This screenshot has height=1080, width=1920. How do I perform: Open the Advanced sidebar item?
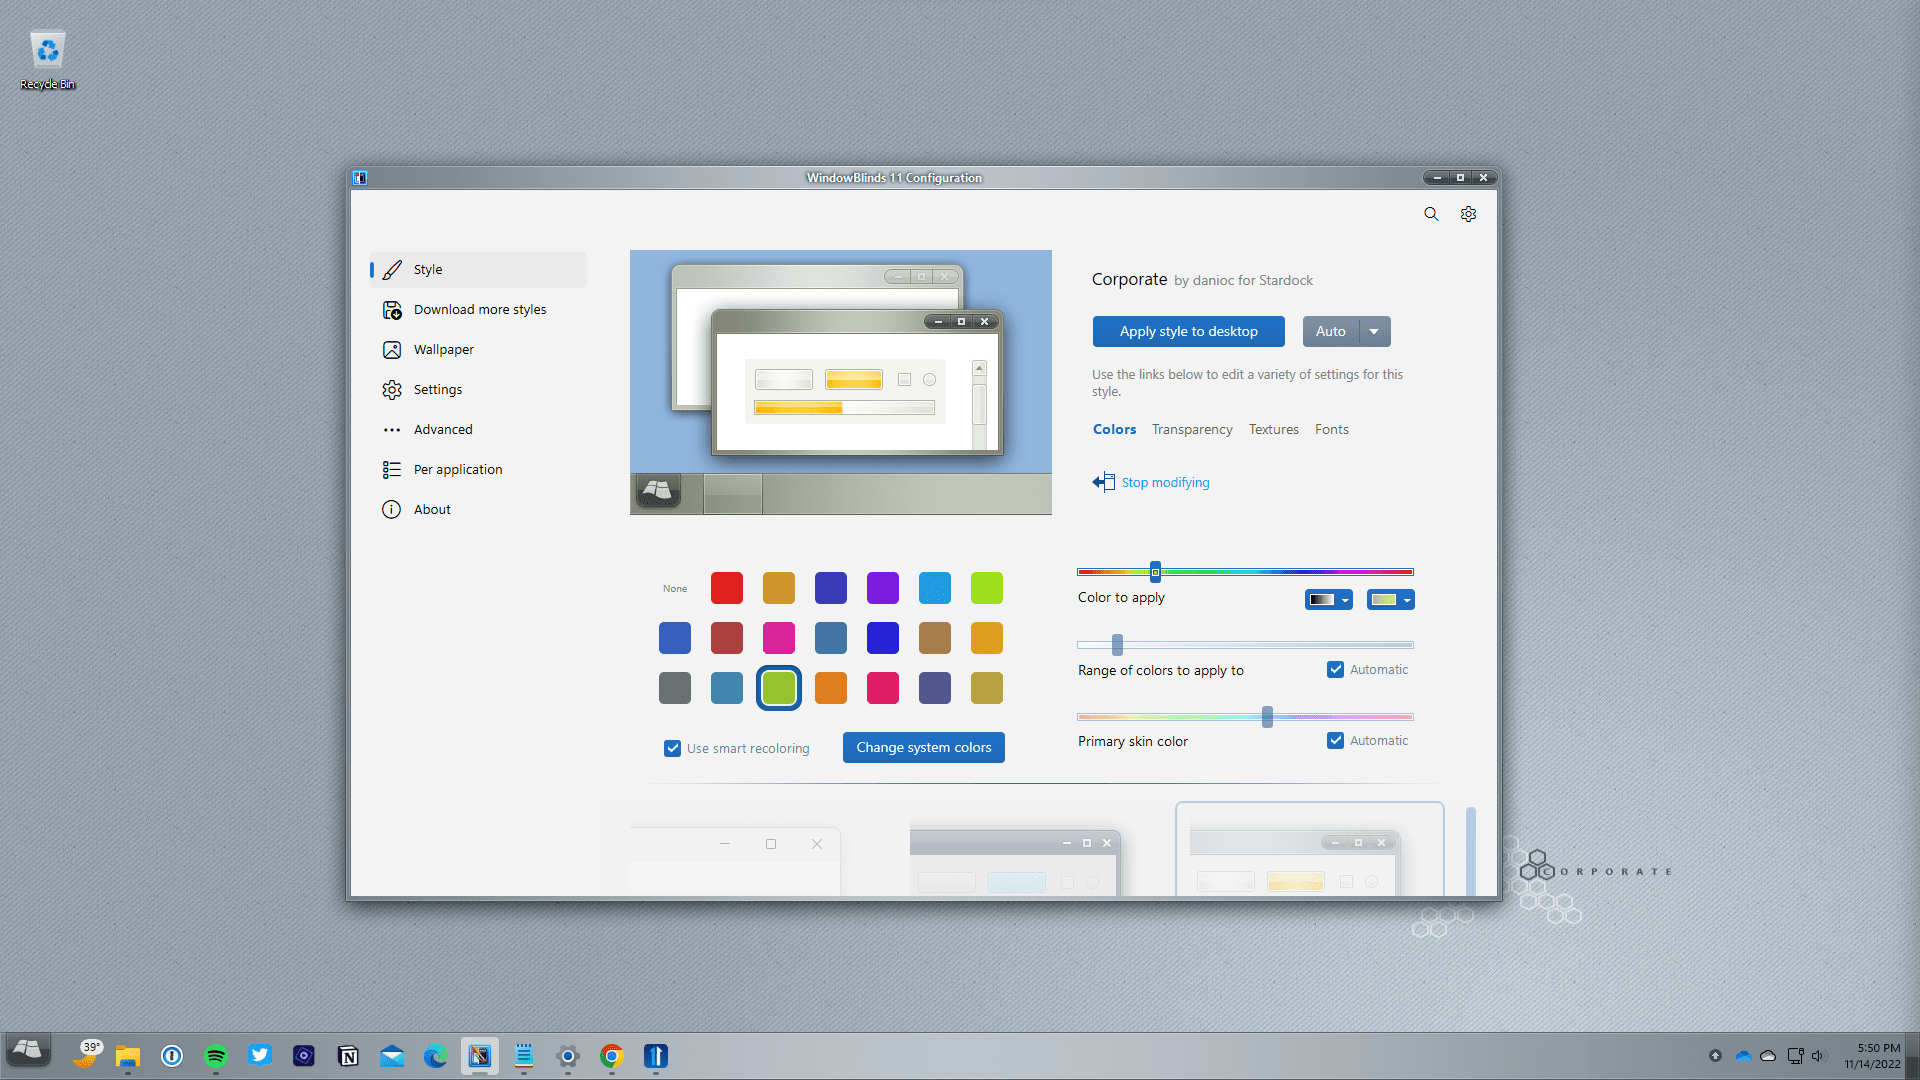click(x=392, y=429)
